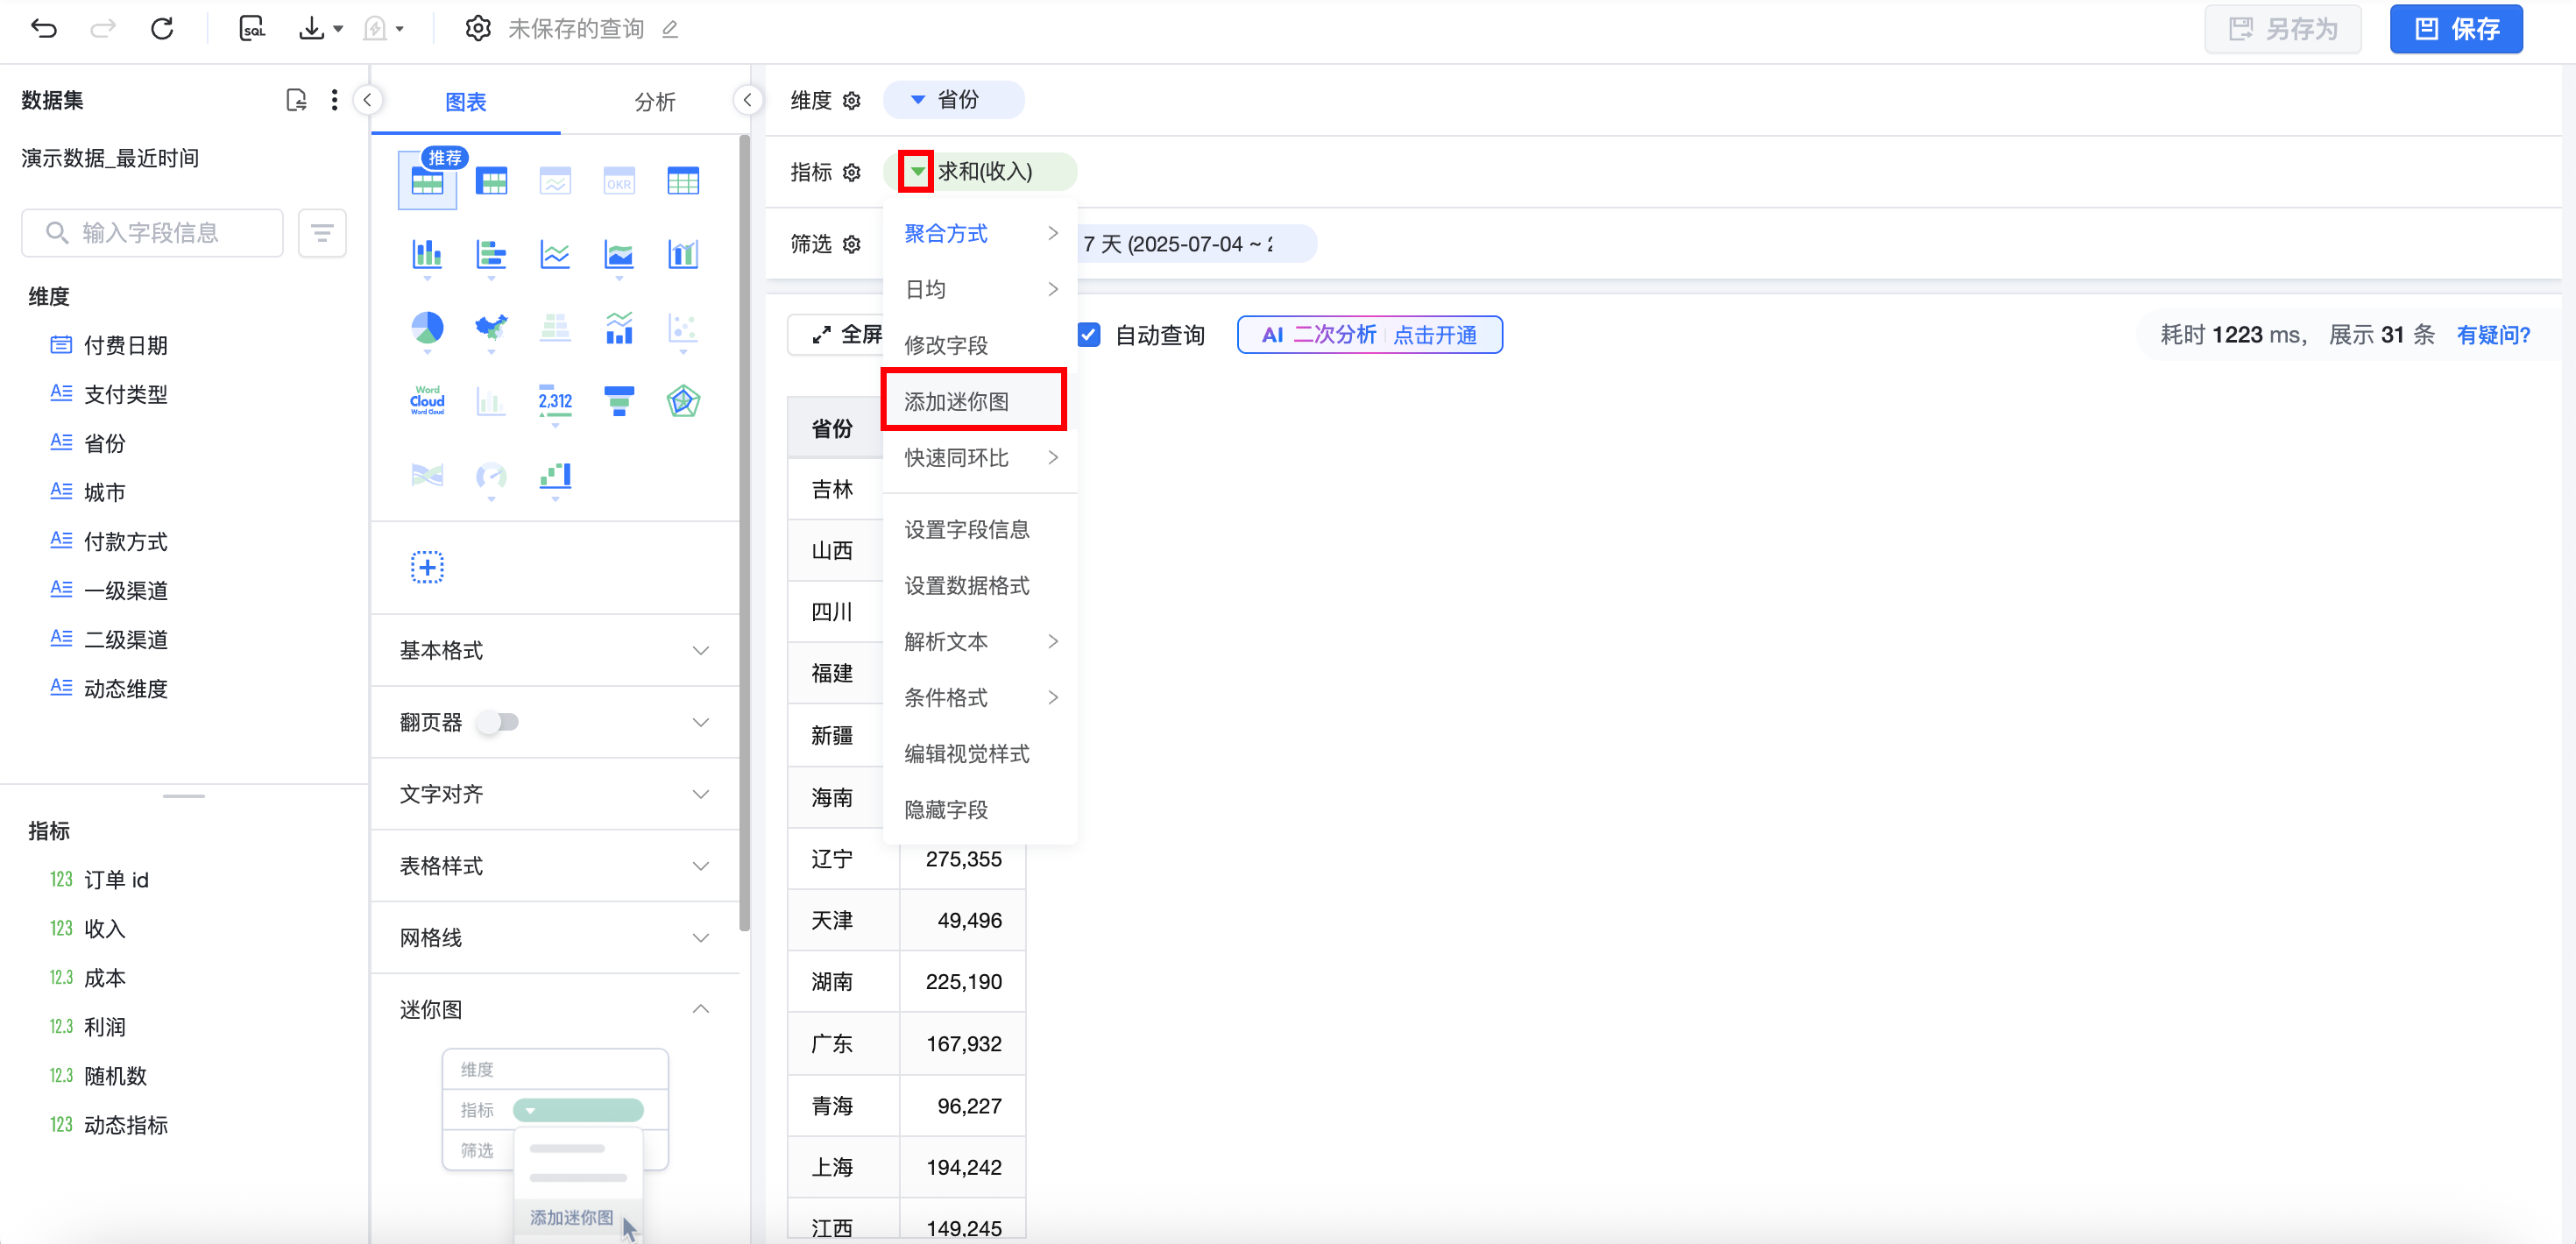Toggle the 翻页器 switch
This screenshot has width=2576, height=1244.
click(498, 722)
